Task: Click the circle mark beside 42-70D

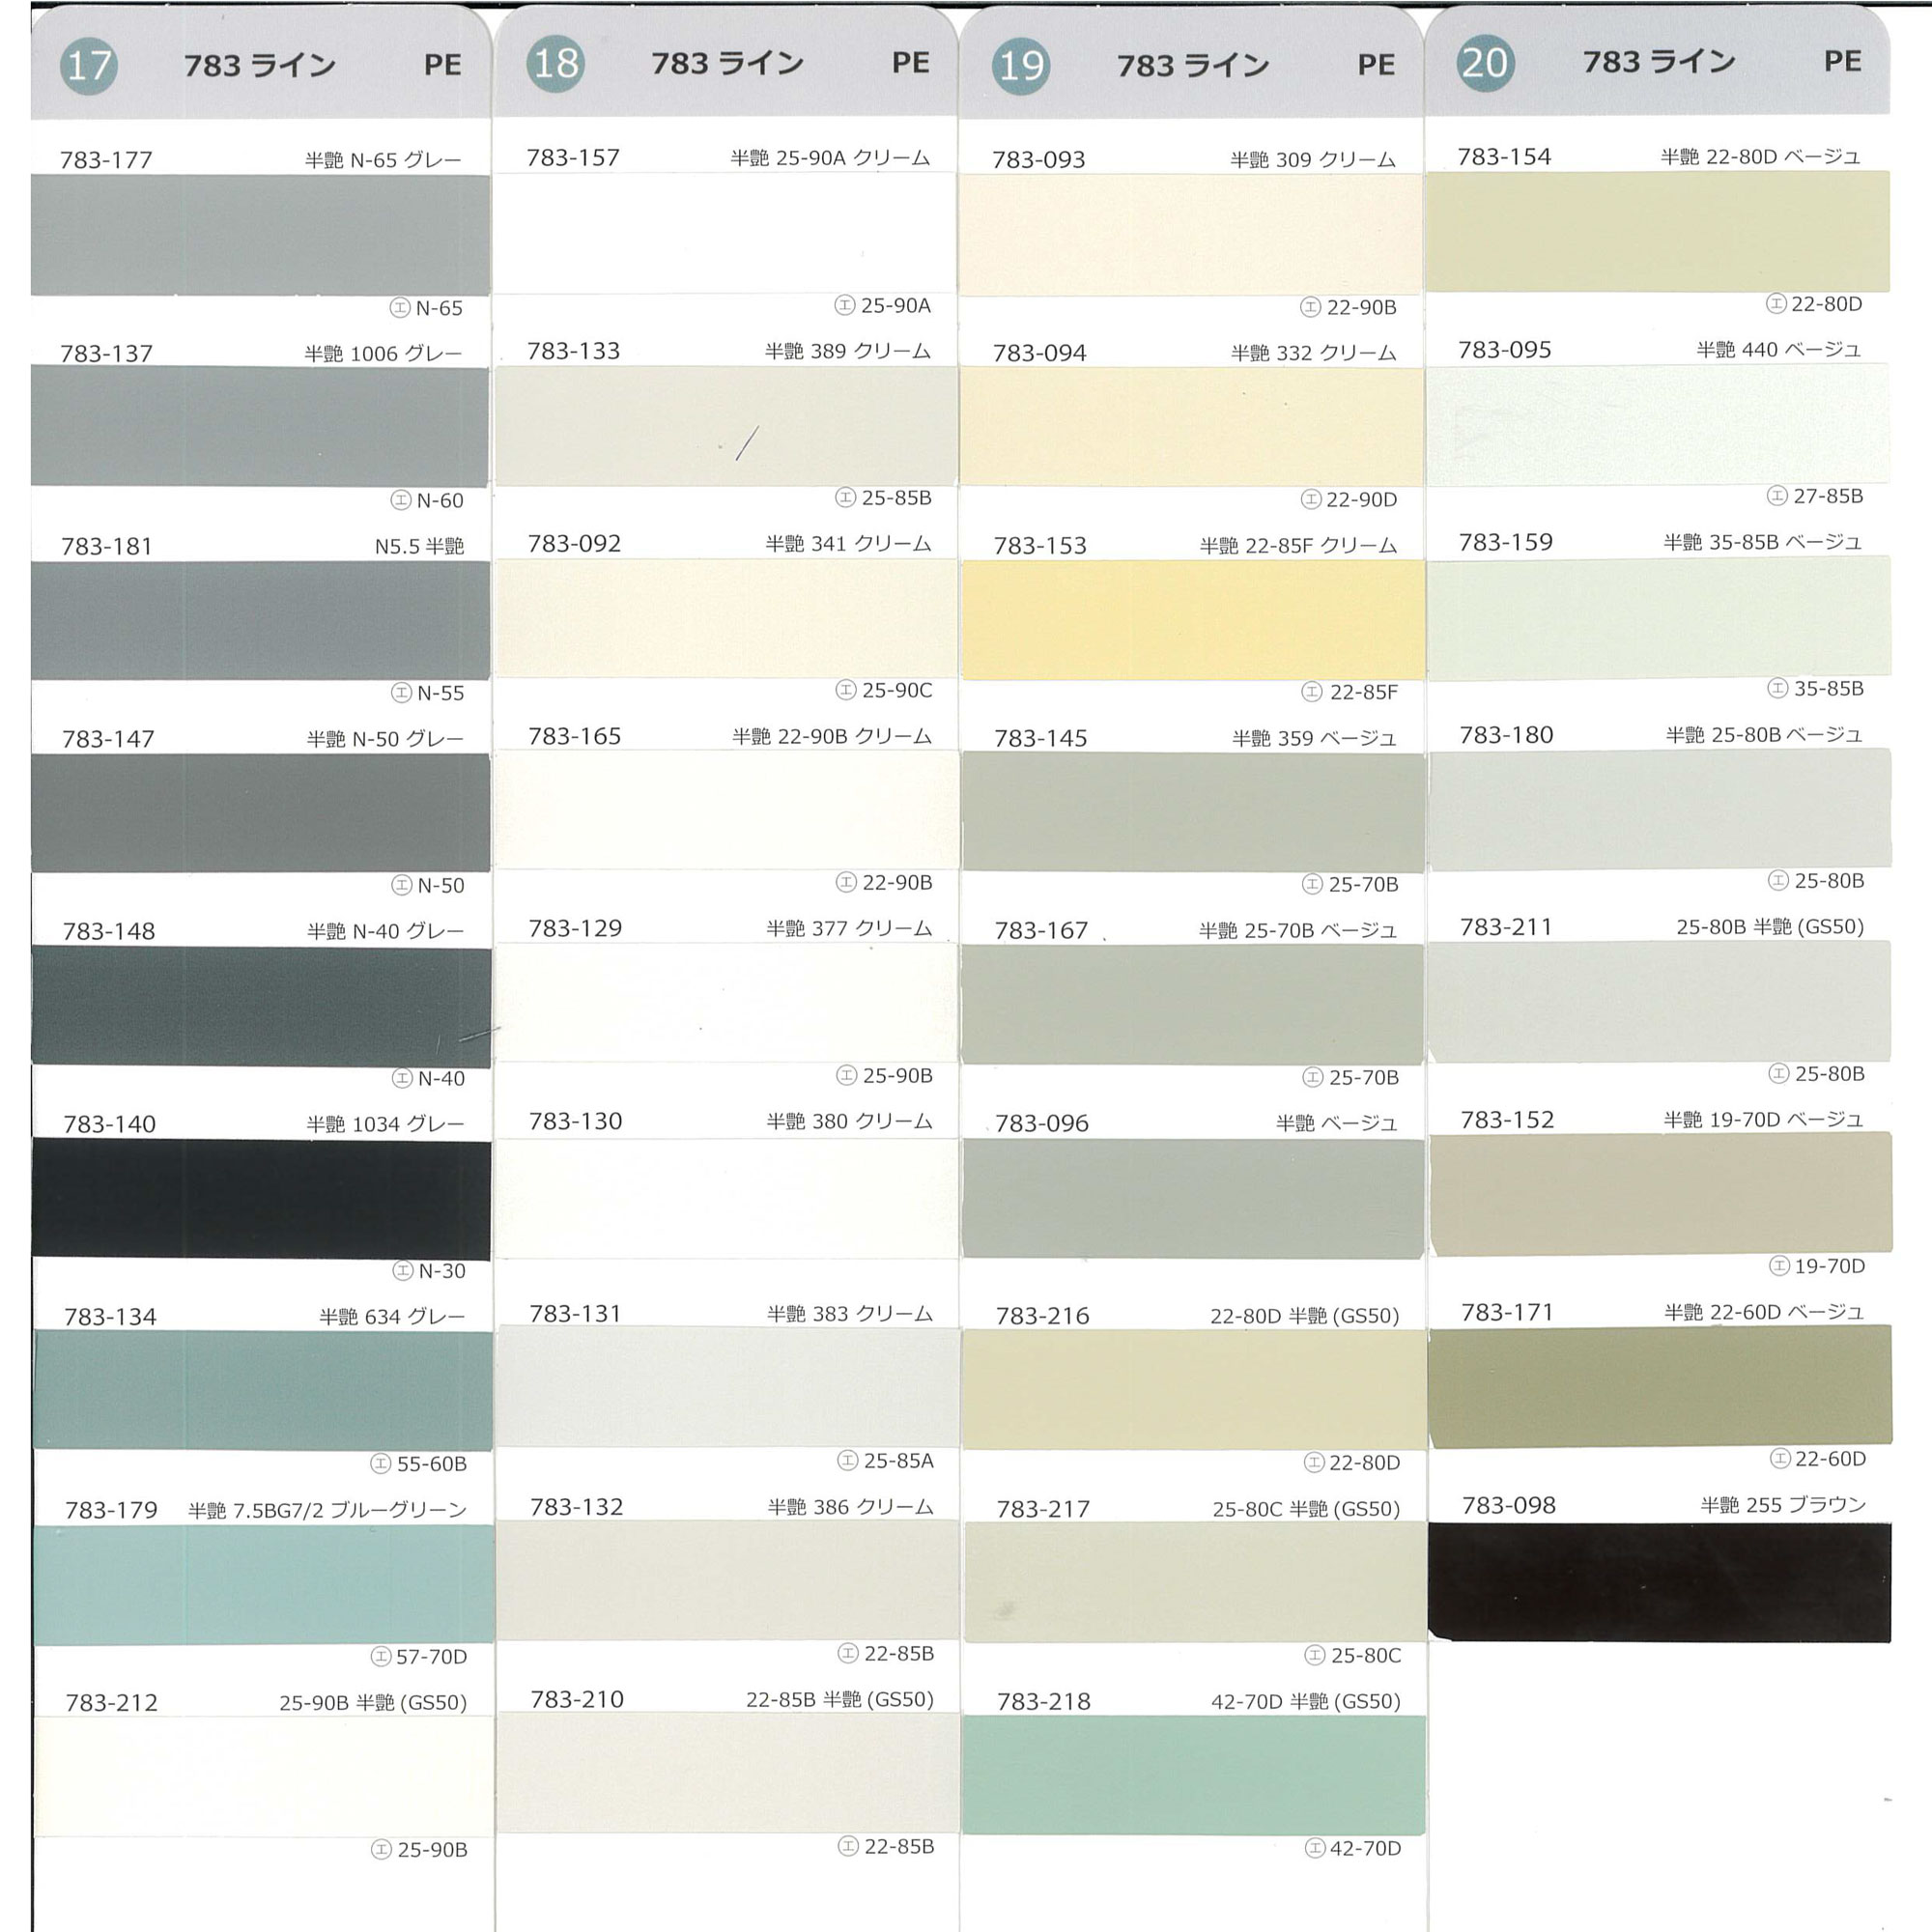Action: click(1315, 1848)
